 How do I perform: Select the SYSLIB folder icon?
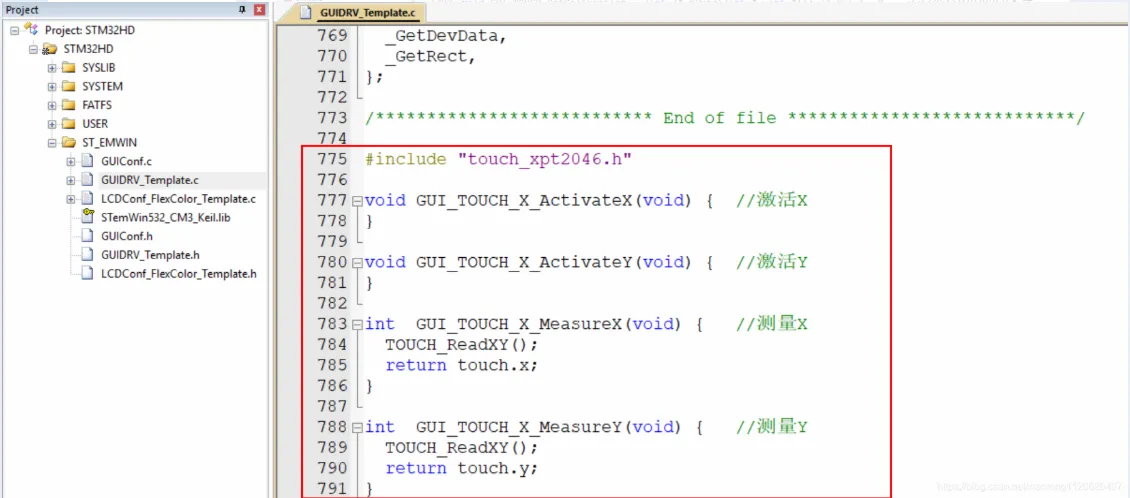68,67
